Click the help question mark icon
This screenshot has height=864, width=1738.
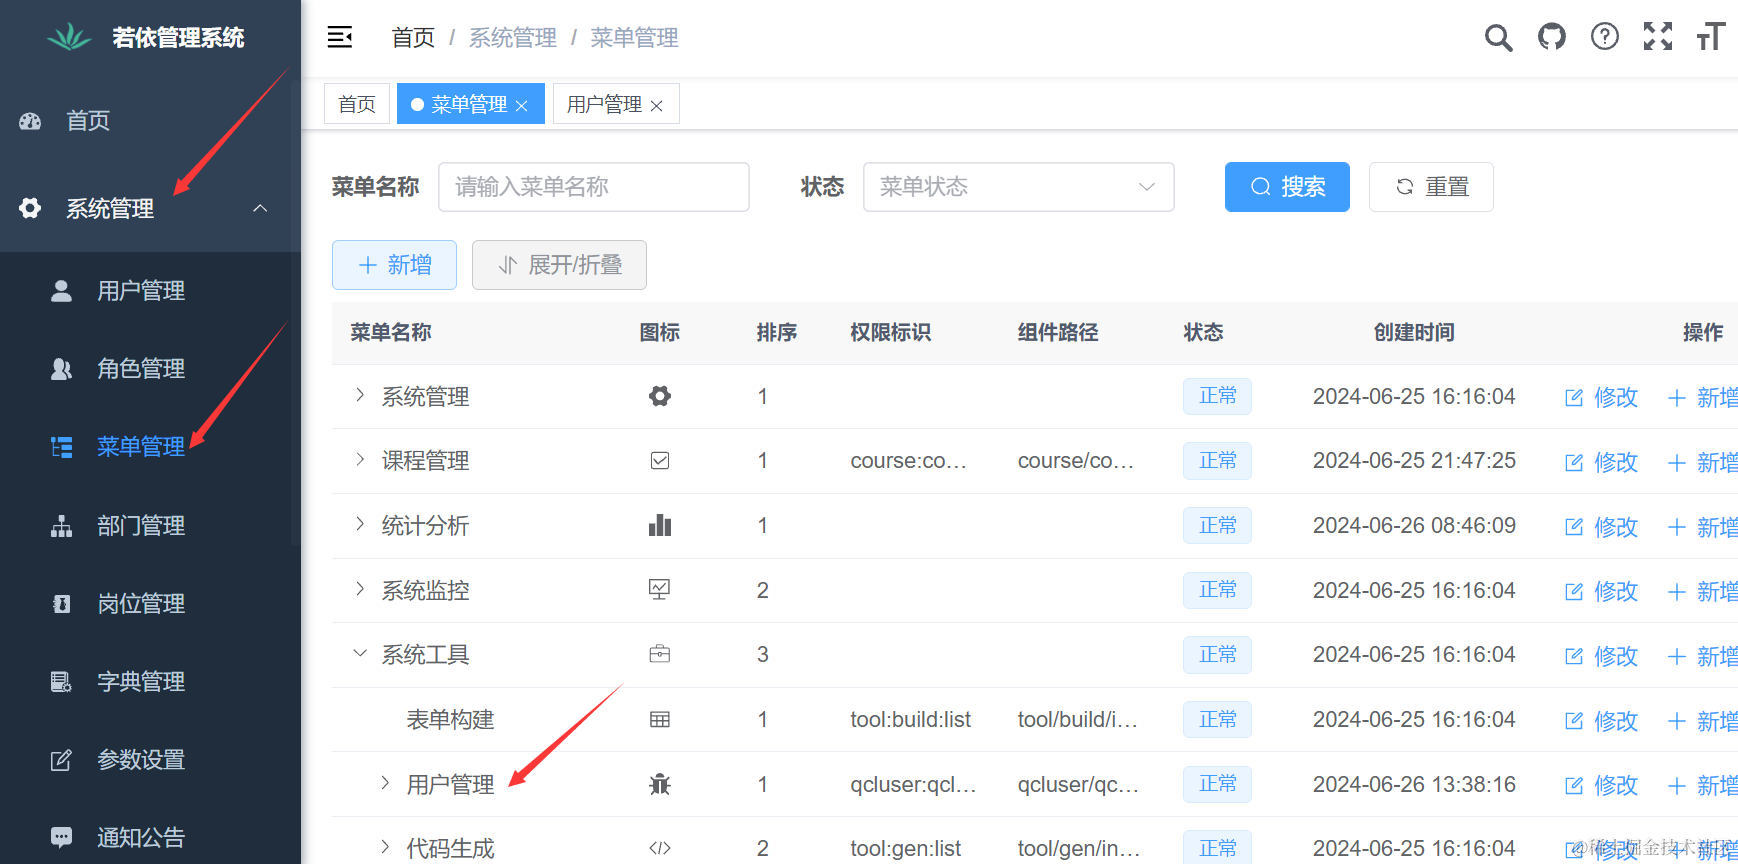point(1604,38)
